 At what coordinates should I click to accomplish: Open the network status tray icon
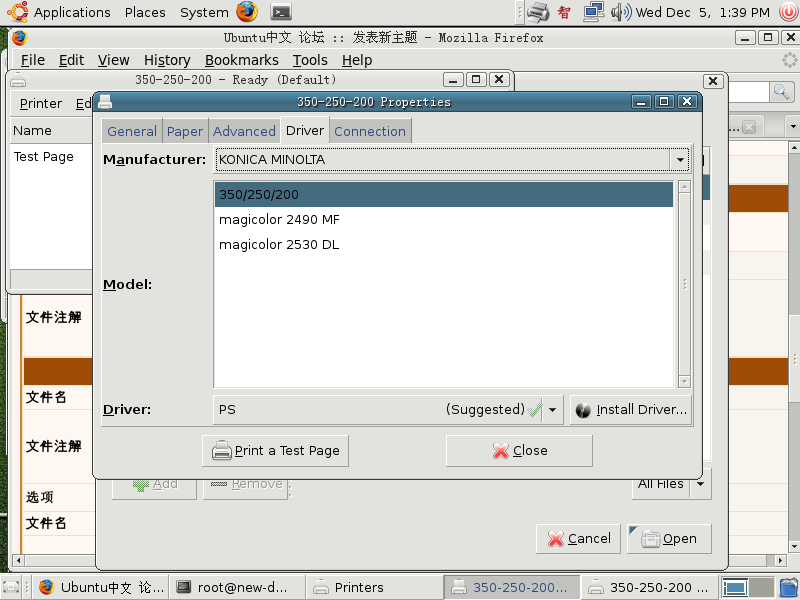pos(593,12)
